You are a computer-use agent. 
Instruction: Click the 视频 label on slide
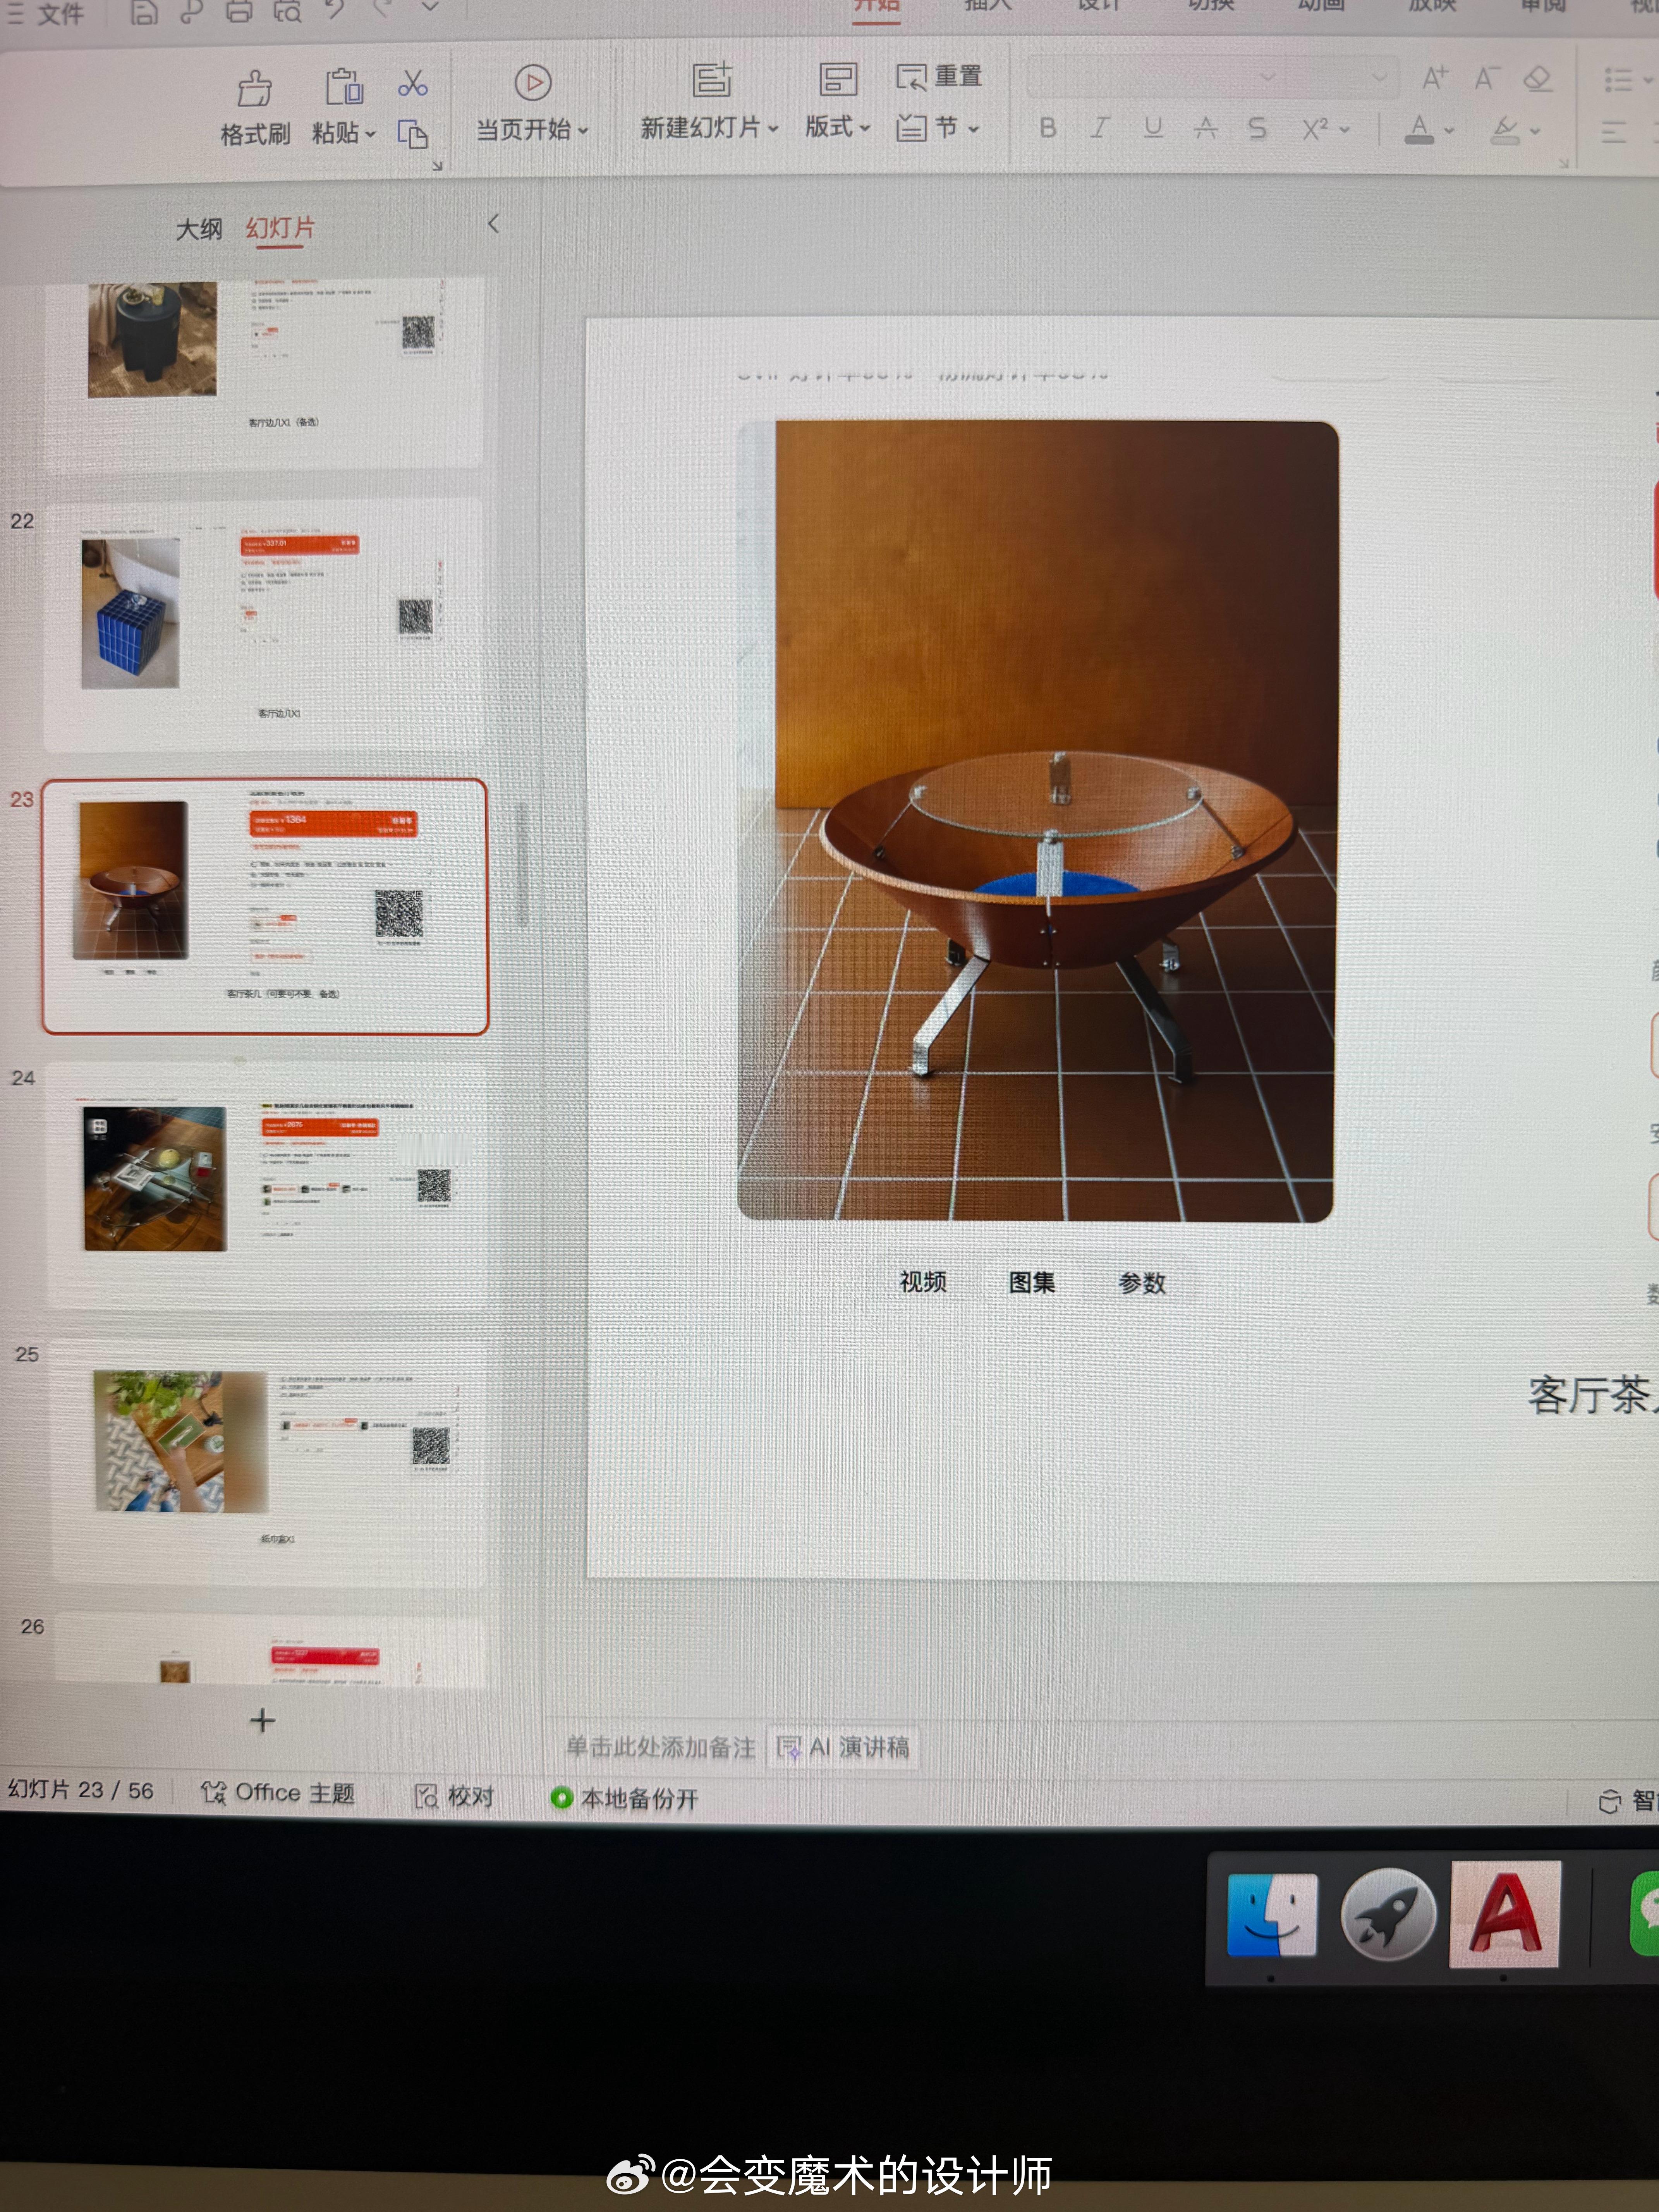tap(922, 1281)
